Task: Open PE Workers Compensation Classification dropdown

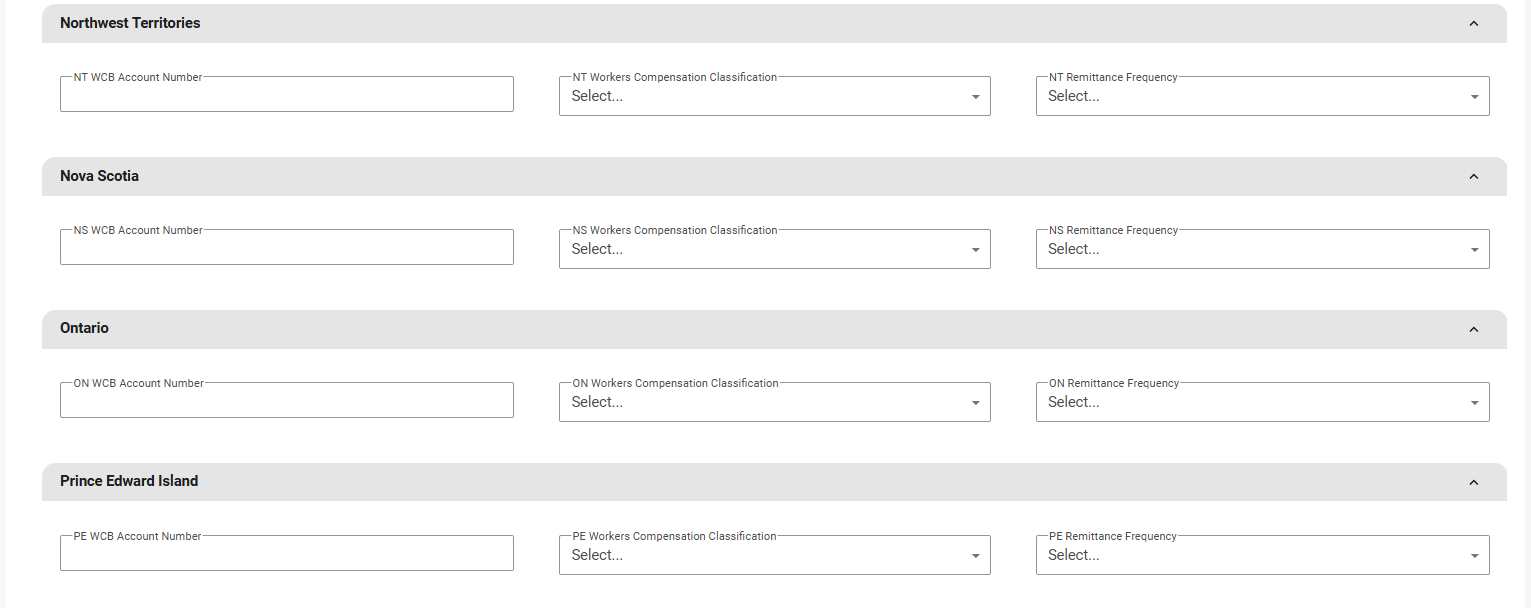Action: (774, 556)
